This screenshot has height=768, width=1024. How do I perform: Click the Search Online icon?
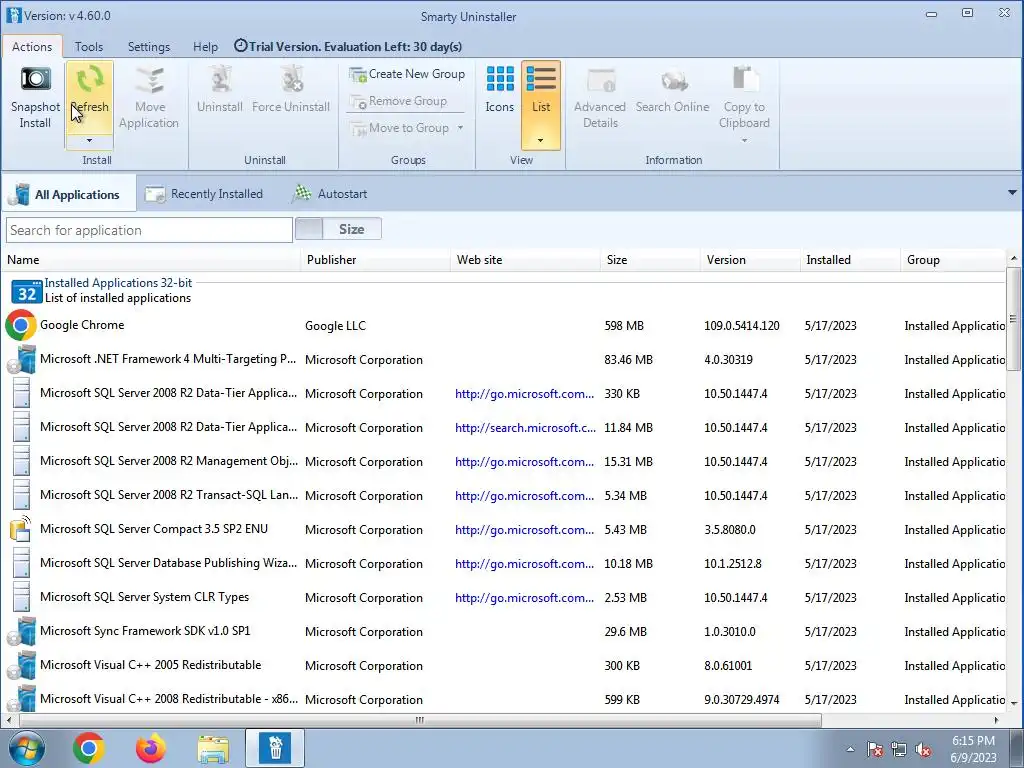[x=673, y=80]
